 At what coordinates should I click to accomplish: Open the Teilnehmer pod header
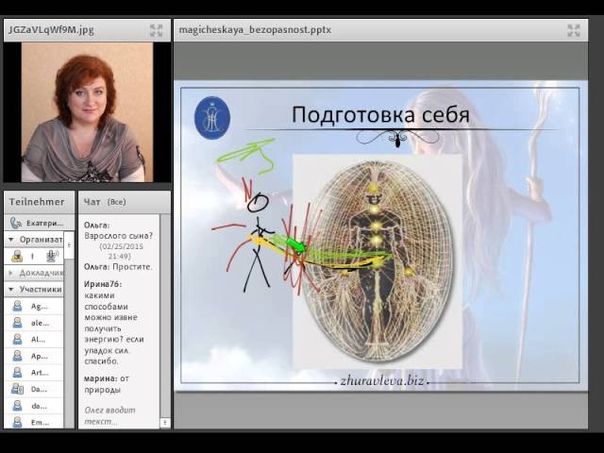tap(39, 202)
